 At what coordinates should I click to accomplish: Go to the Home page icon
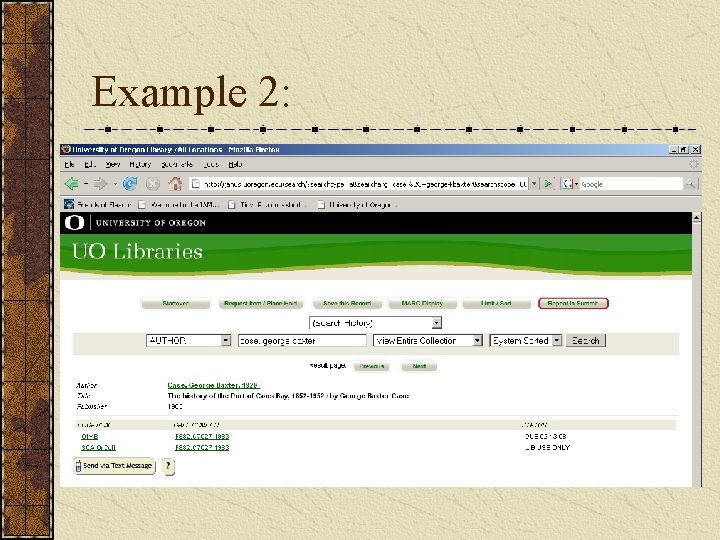(x=175, y=184)
